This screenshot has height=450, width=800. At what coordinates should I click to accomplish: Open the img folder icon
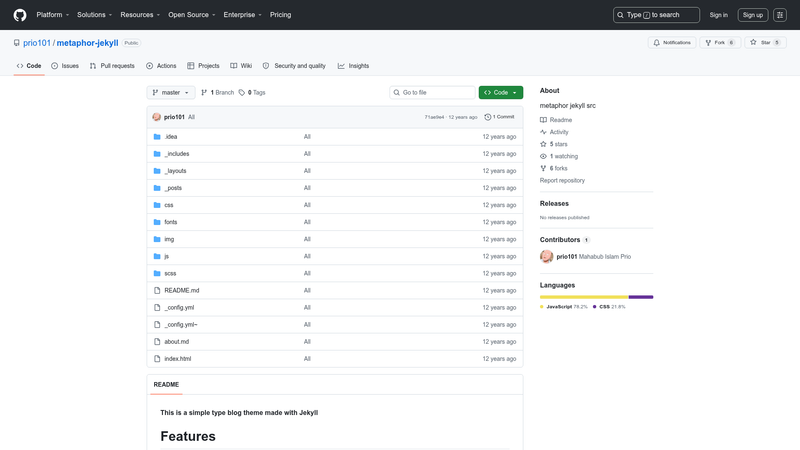(157, 239)
